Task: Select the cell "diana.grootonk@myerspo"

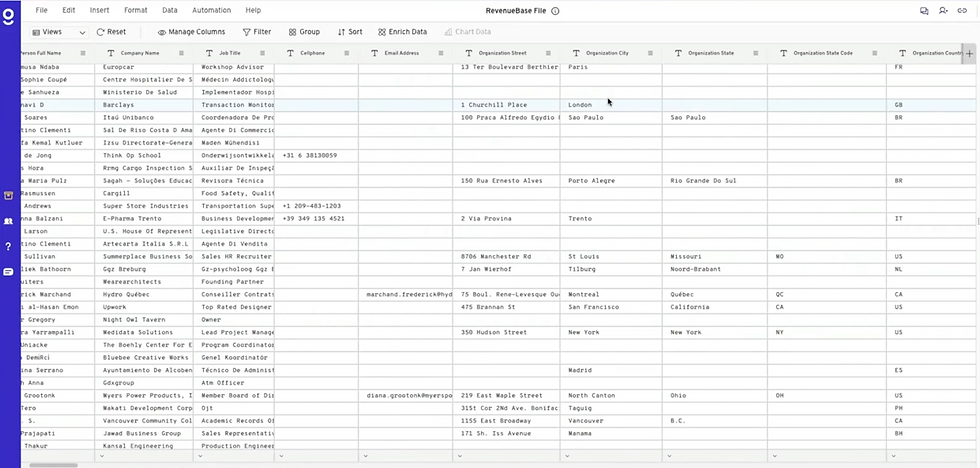Action: click(x=406, y=396)
